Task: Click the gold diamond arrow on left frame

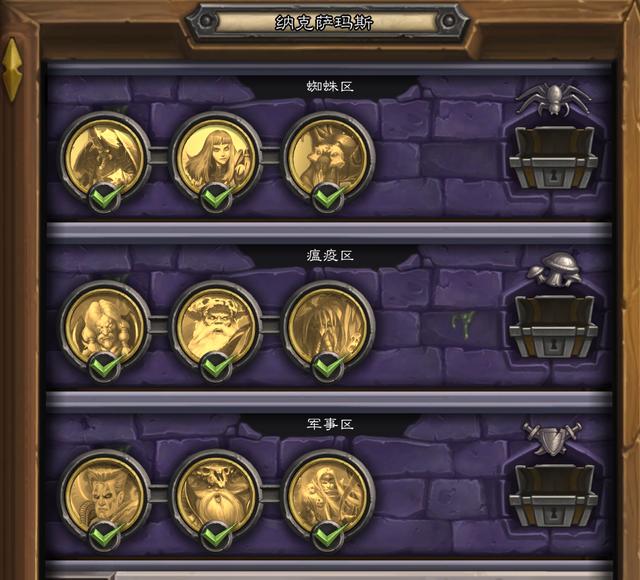Action: (x=12, y=69)
